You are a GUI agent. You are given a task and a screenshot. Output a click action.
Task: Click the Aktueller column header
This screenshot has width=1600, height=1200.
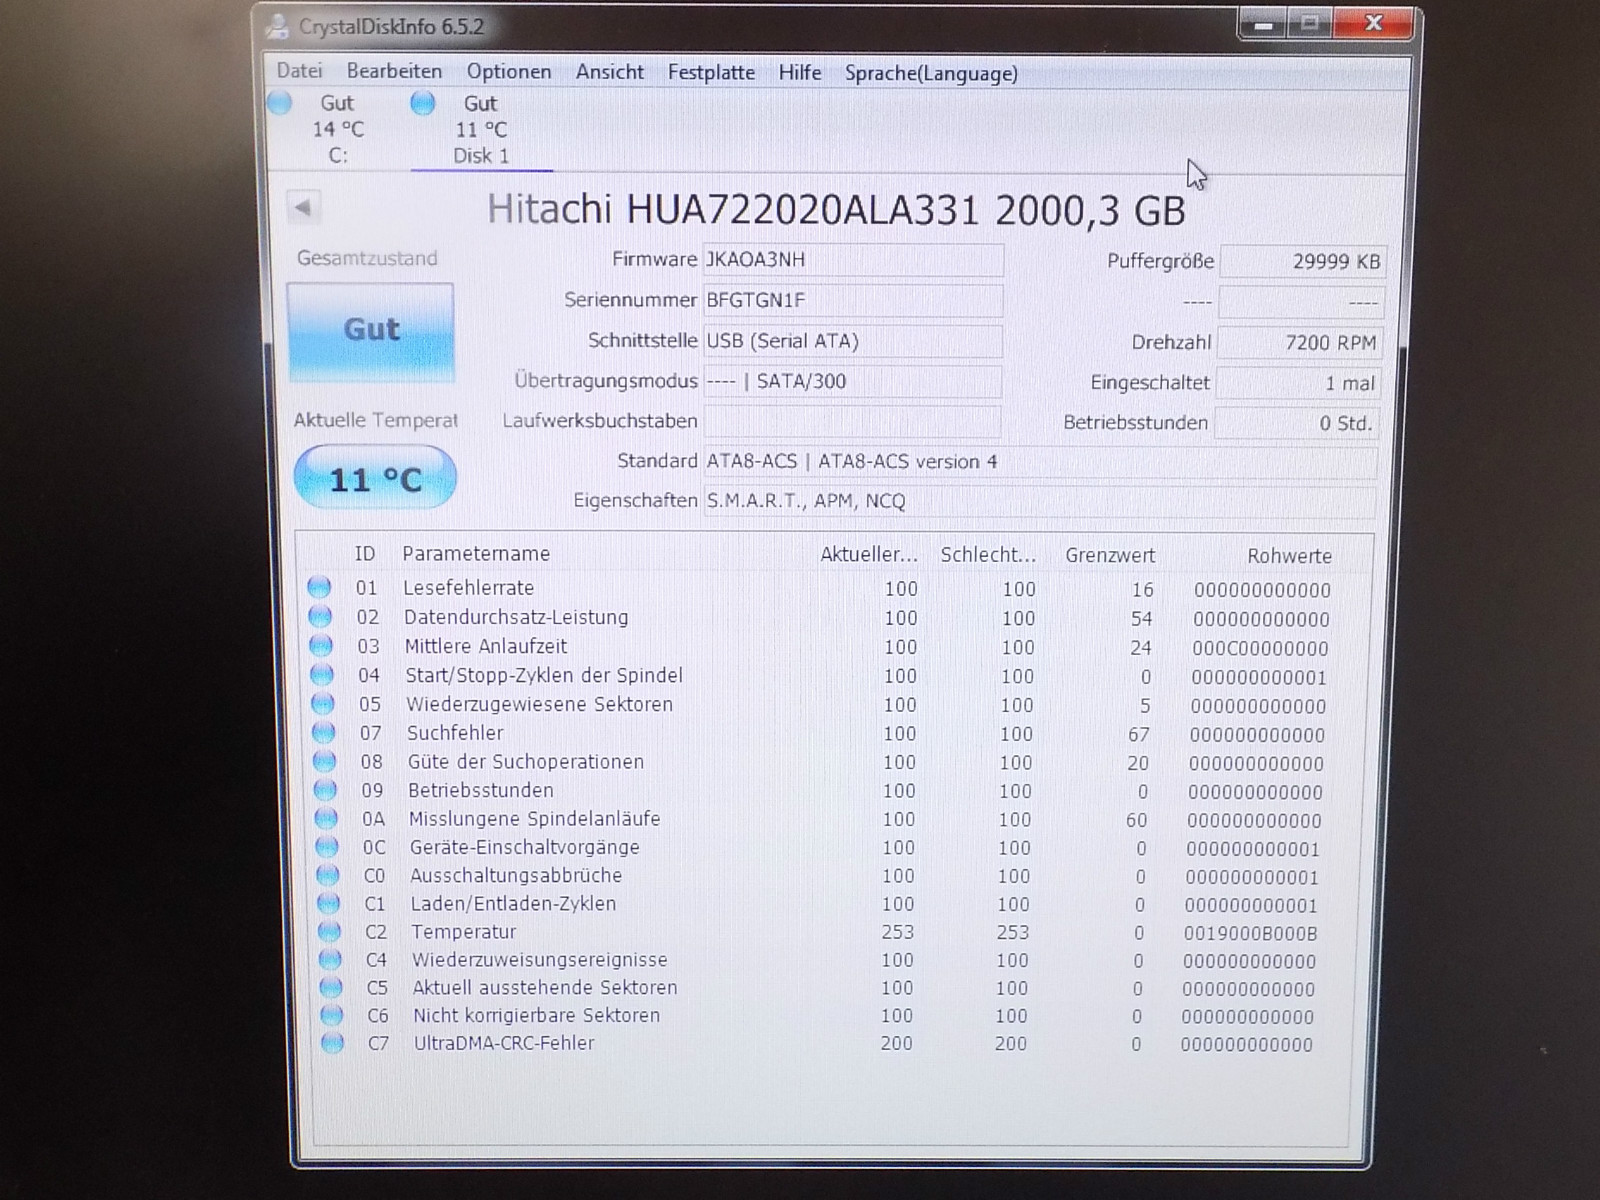tap(868, 554)
